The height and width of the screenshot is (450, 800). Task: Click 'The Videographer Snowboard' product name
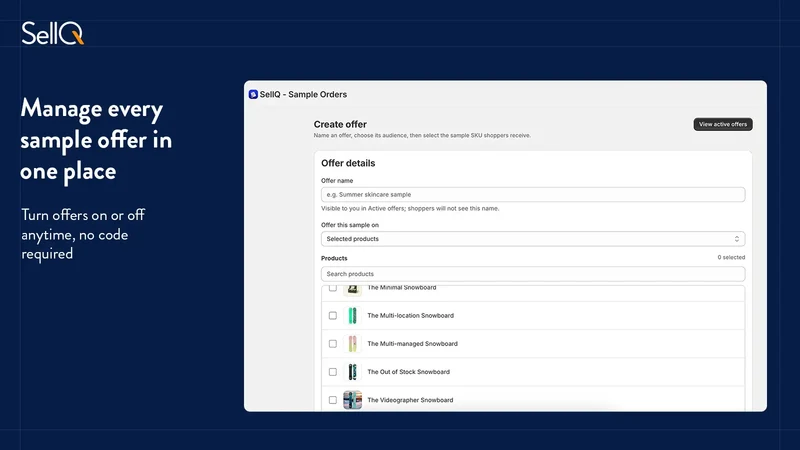(x=410, y=400)
